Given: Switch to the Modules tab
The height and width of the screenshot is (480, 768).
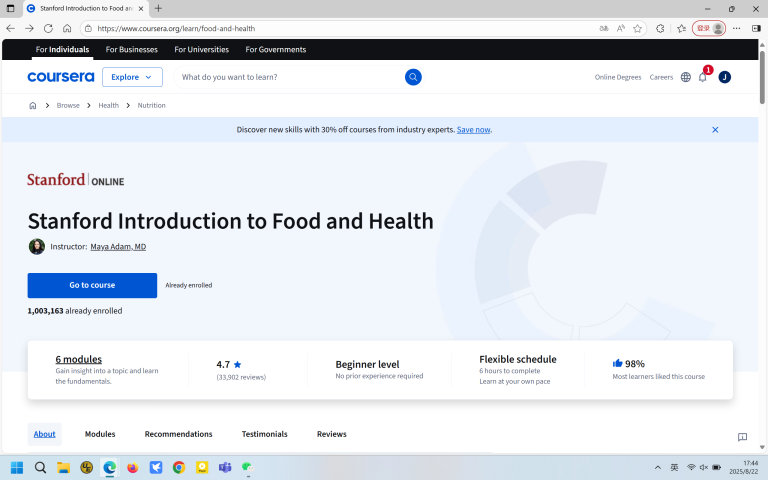Looking at the screenshot, I should (x=100, y=434).
